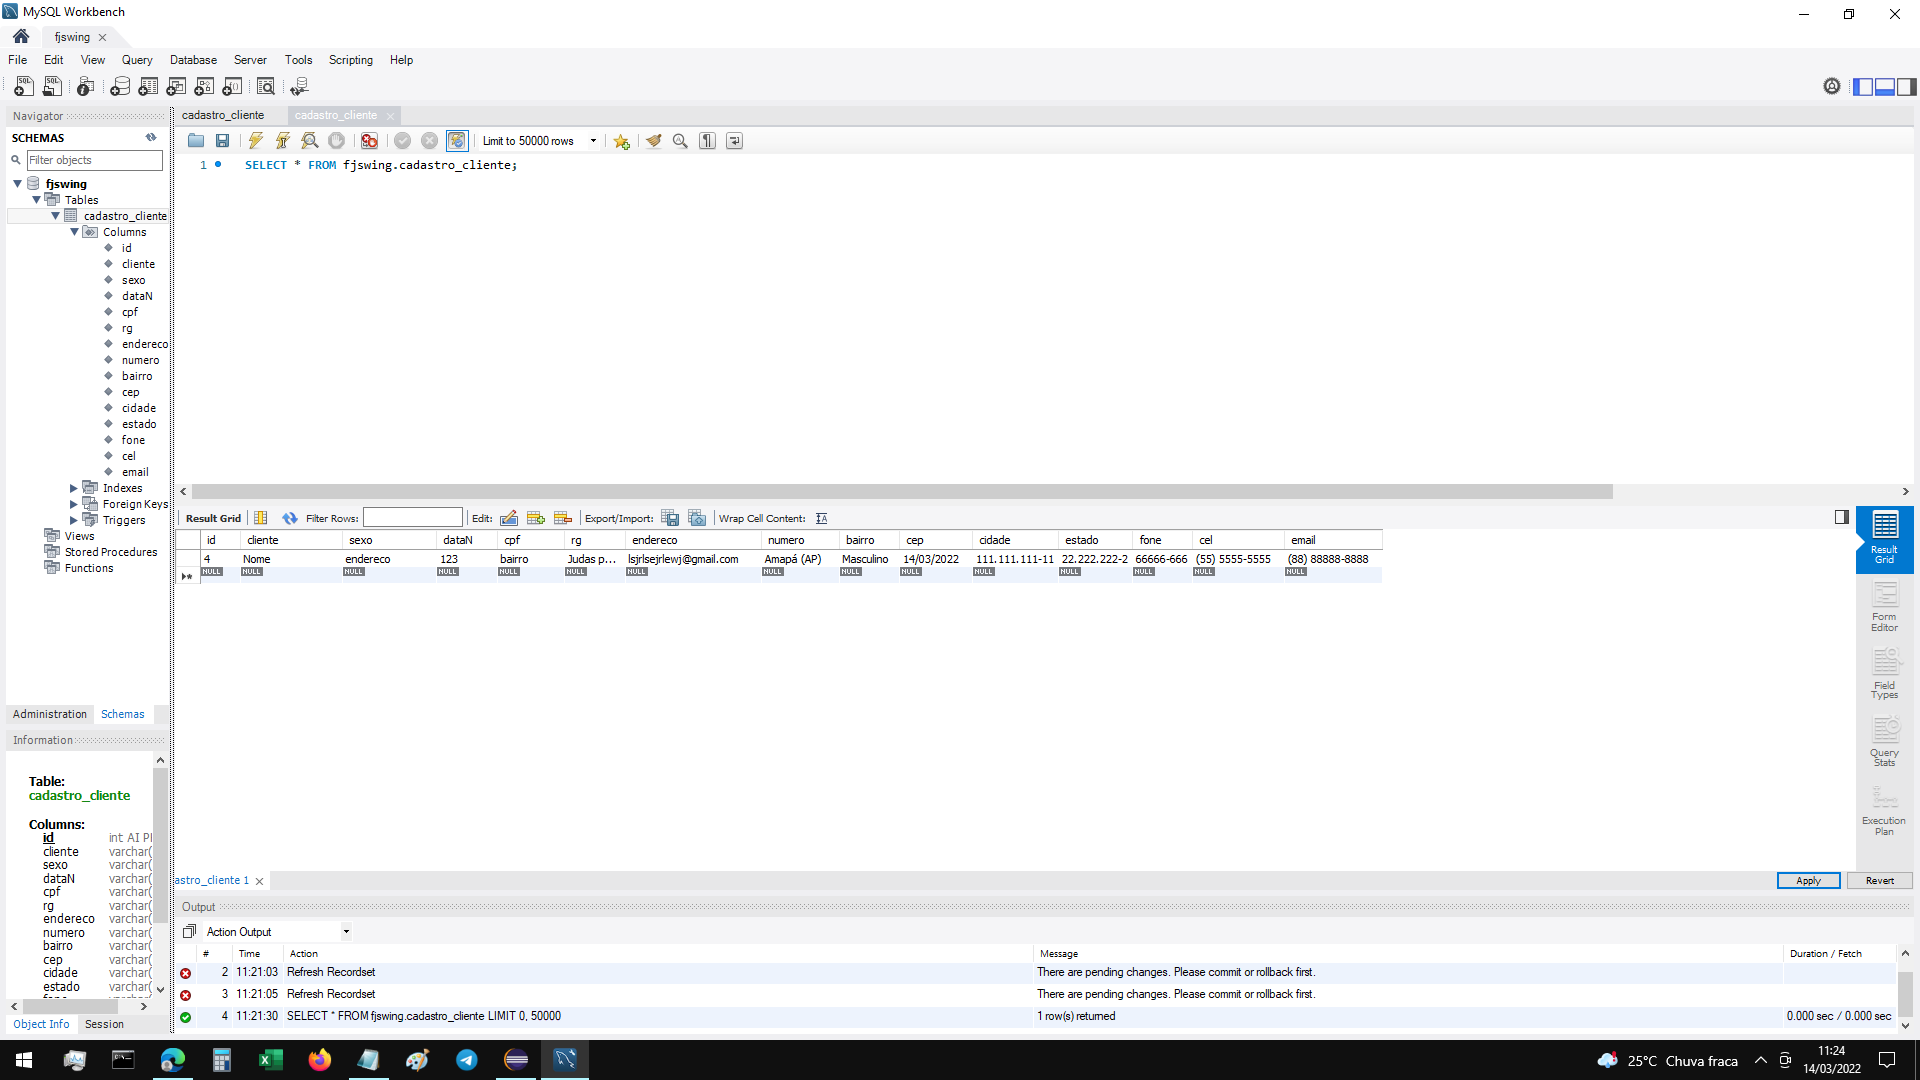This screenshot has height=1080, width=1920.
Task: Create a new function icon
Action: (233, 86)
